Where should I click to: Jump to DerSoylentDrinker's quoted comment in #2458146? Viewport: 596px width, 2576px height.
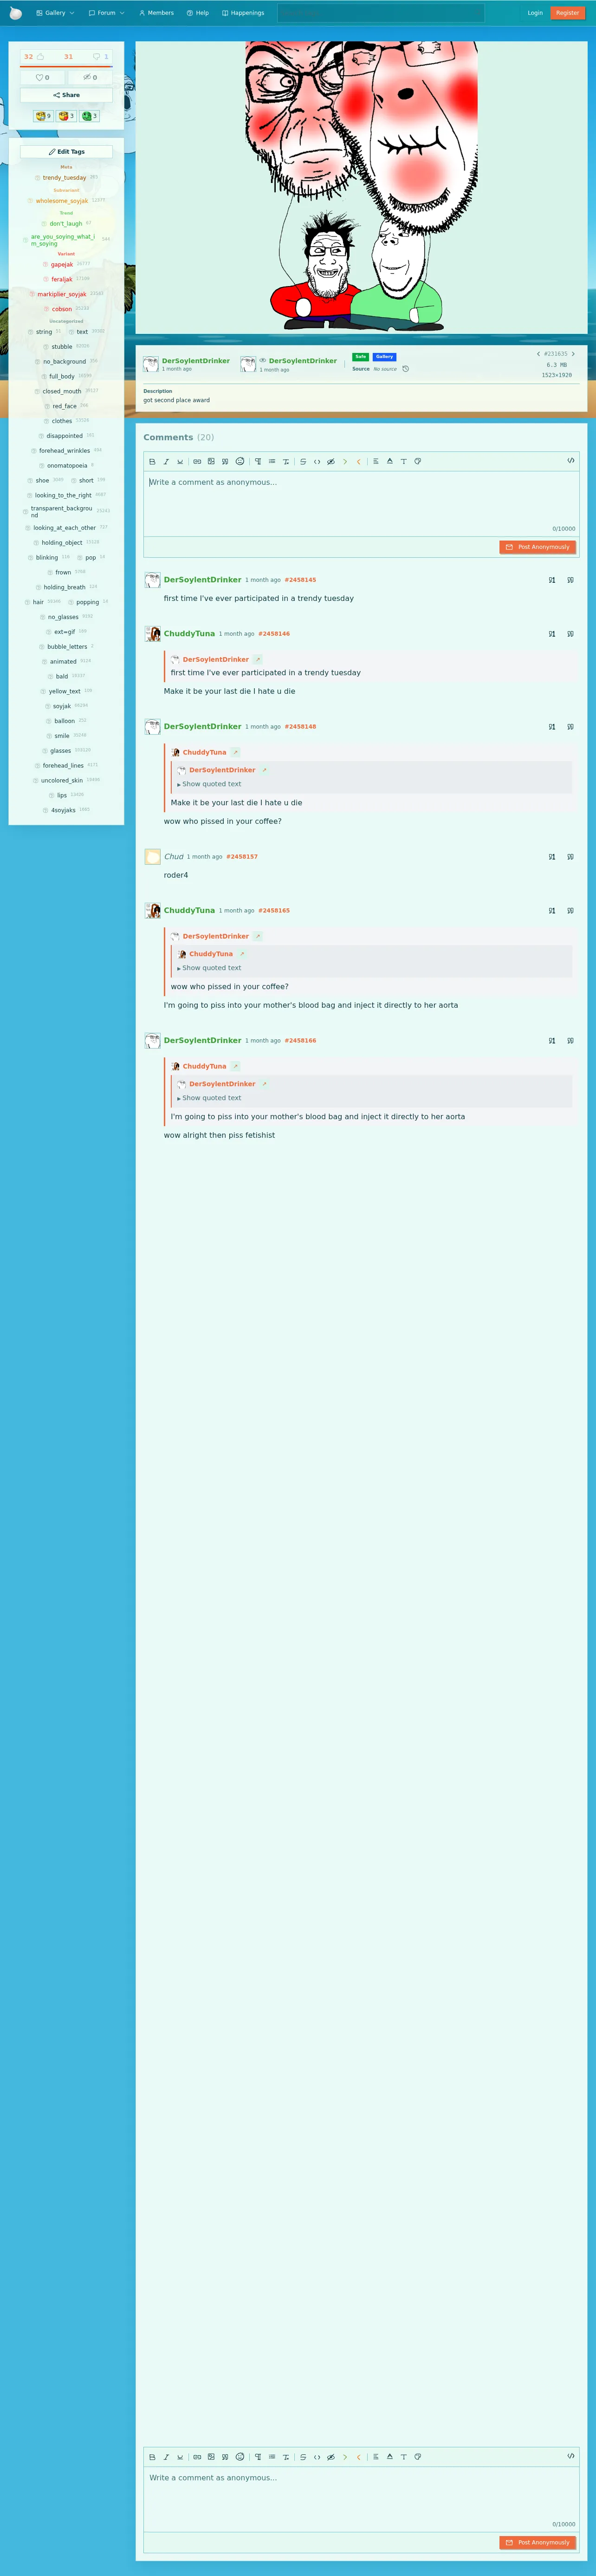pyautogui.click(x=258, y=659)
